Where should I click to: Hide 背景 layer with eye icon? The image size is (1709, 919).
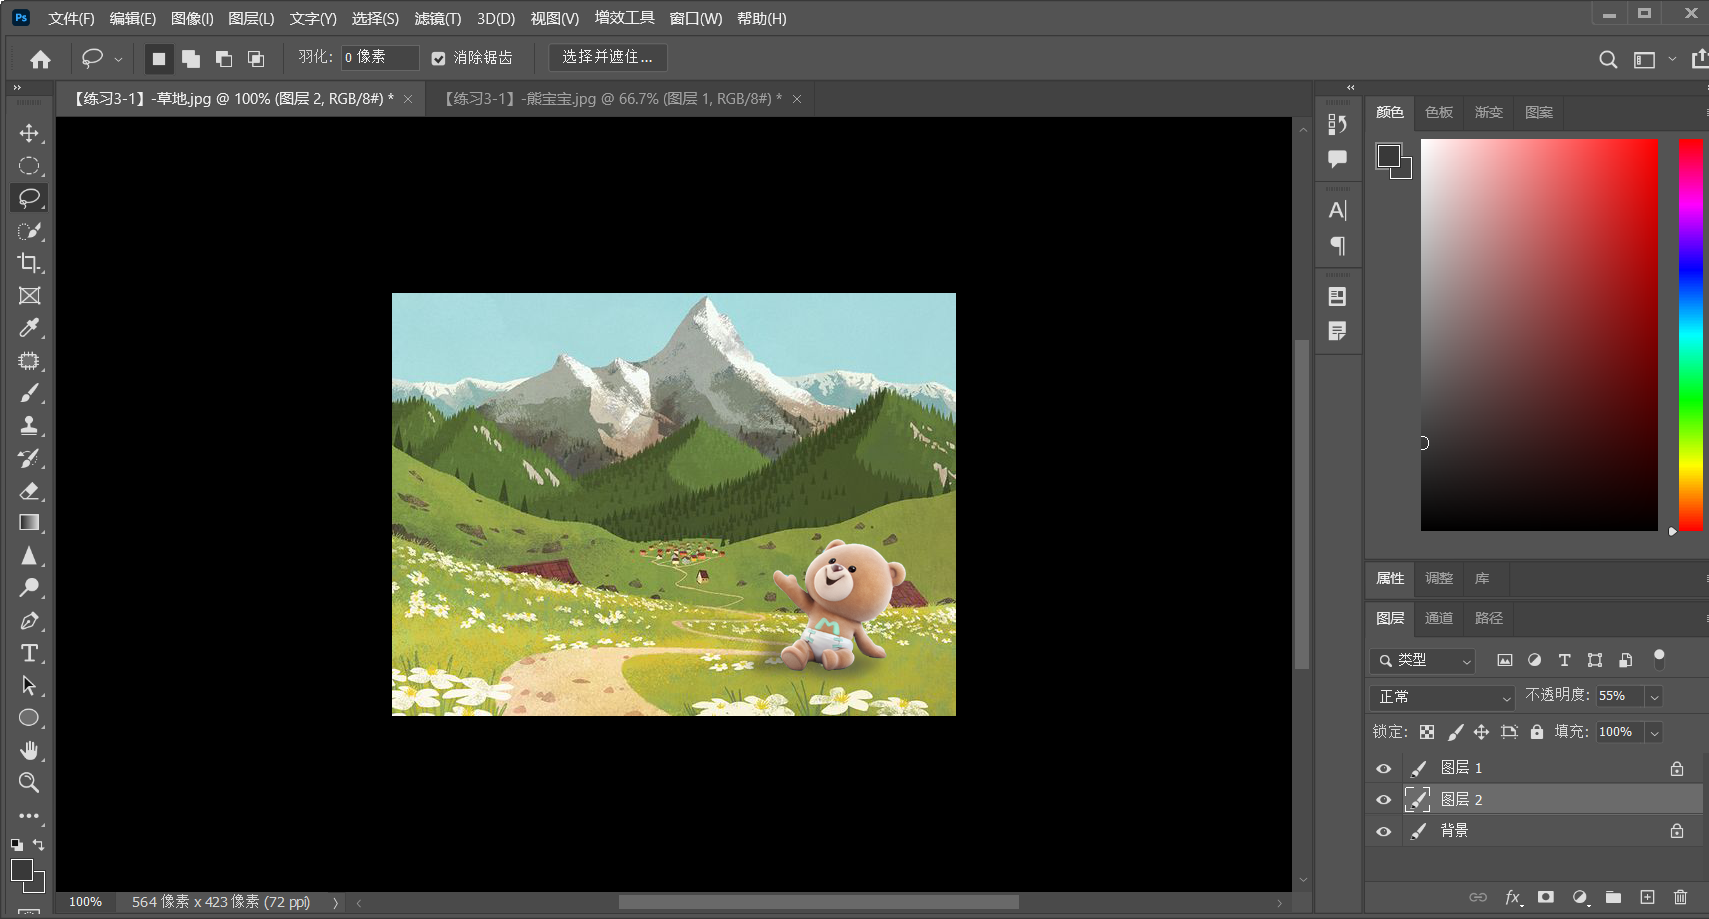pyautogui.click(x=1384, y=831)
